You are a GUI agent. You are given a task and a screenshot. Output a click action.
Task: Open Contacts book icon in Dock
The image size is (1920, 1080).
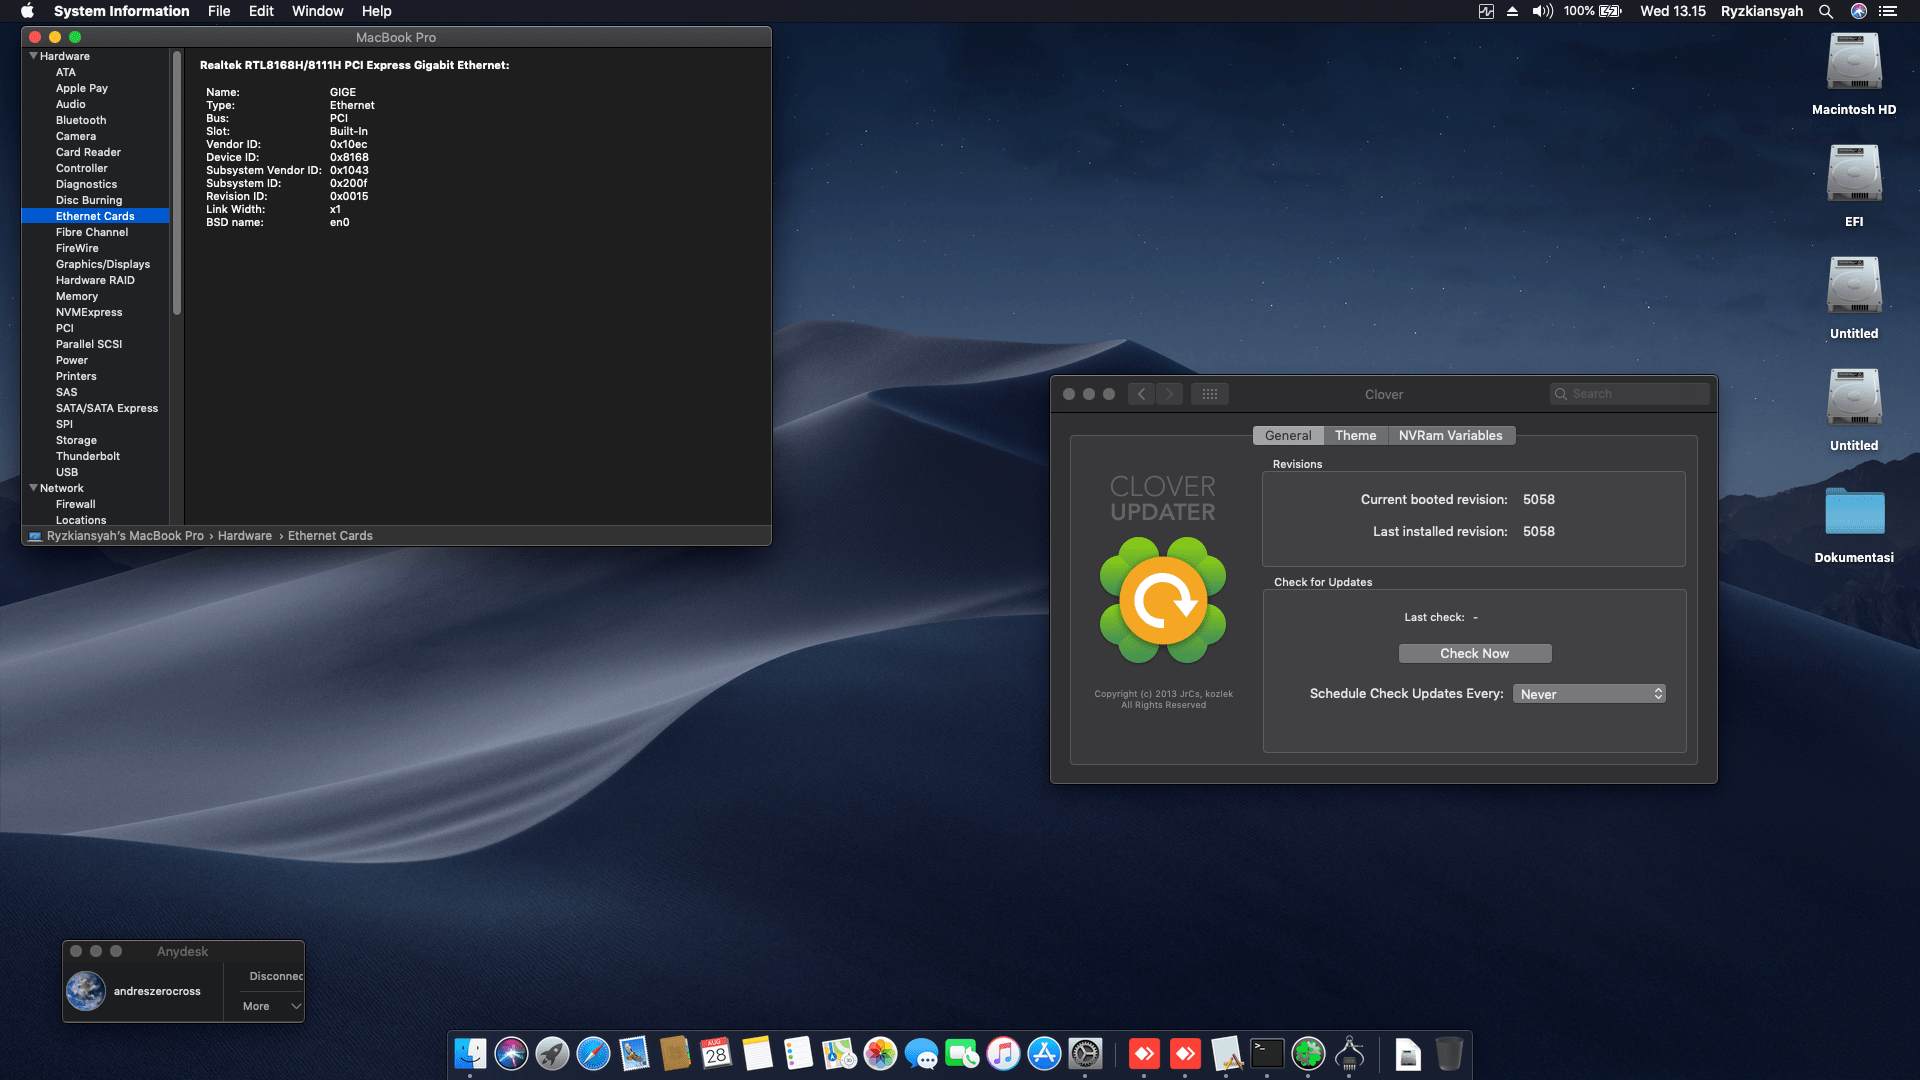675,1053
